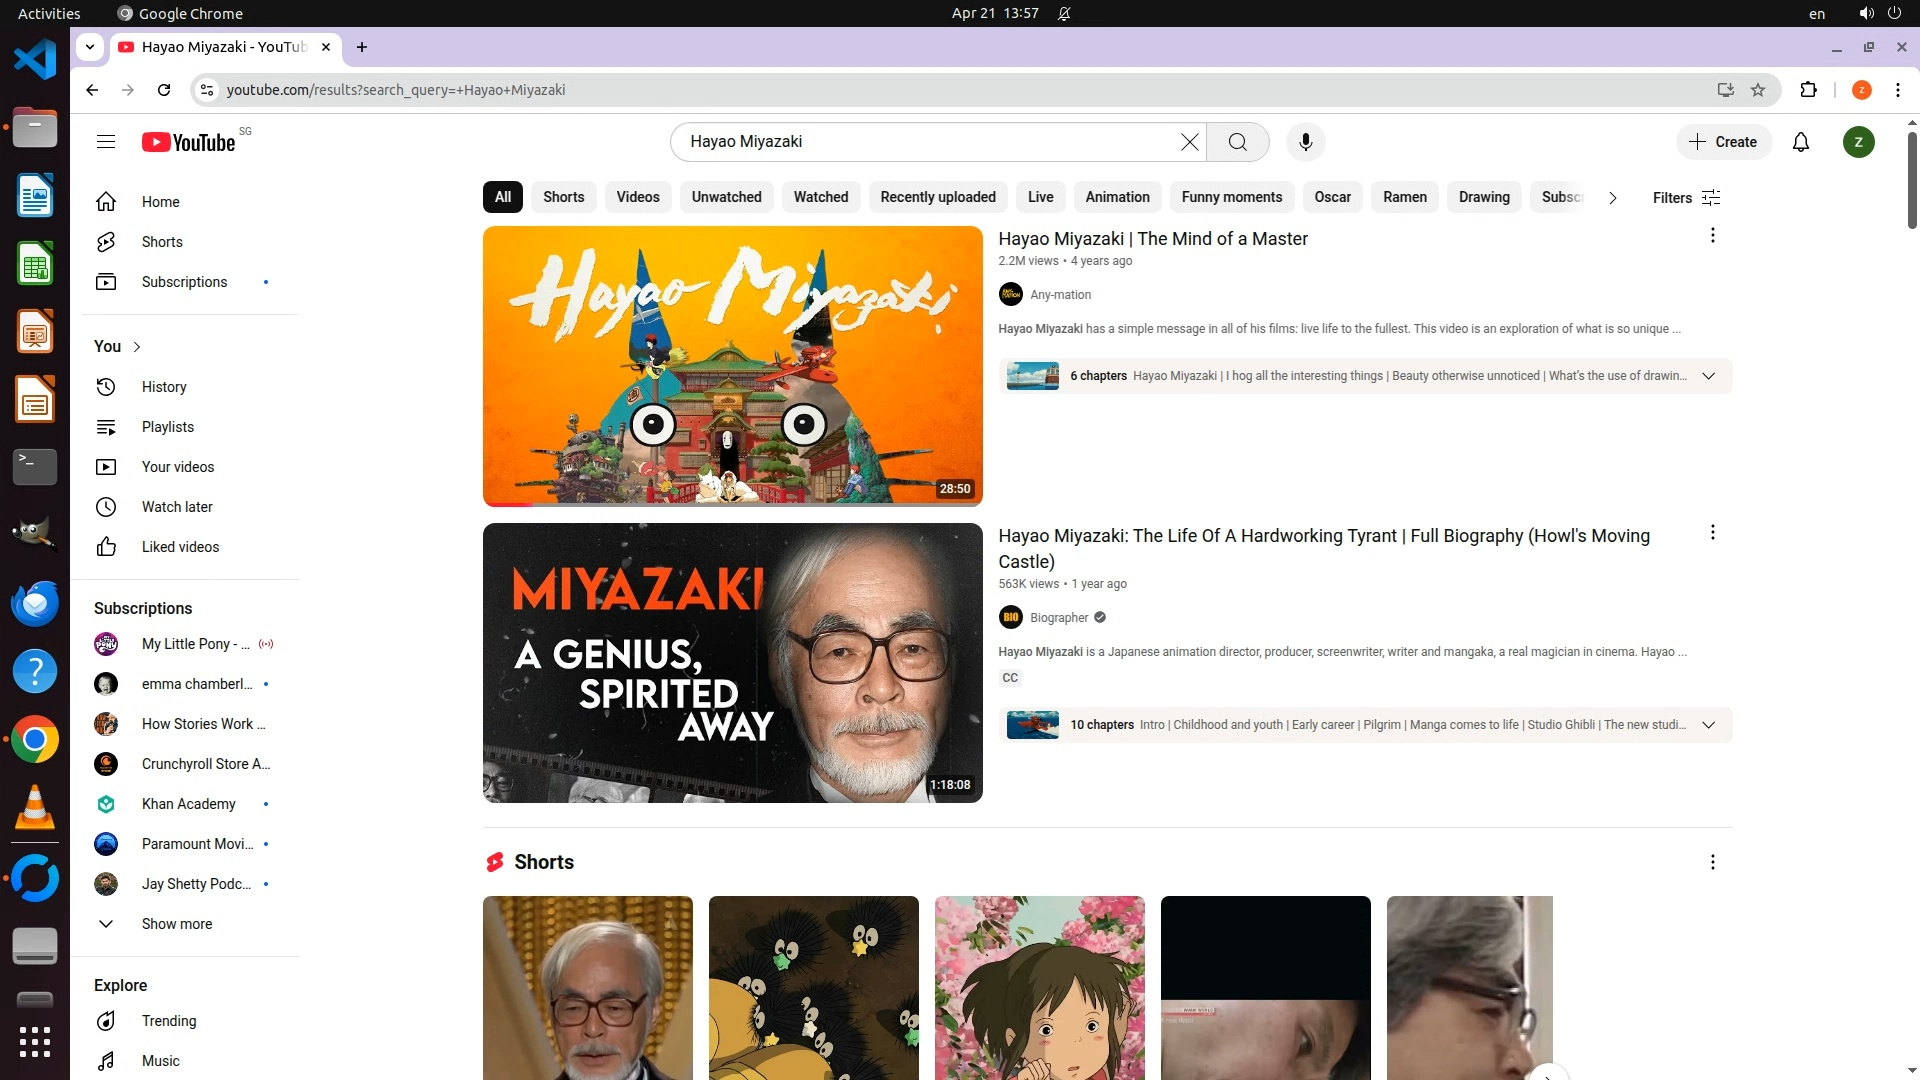This screenshot has width=1920, height=1080.
Task: Open the Filters button
Action: (1686, 198)
